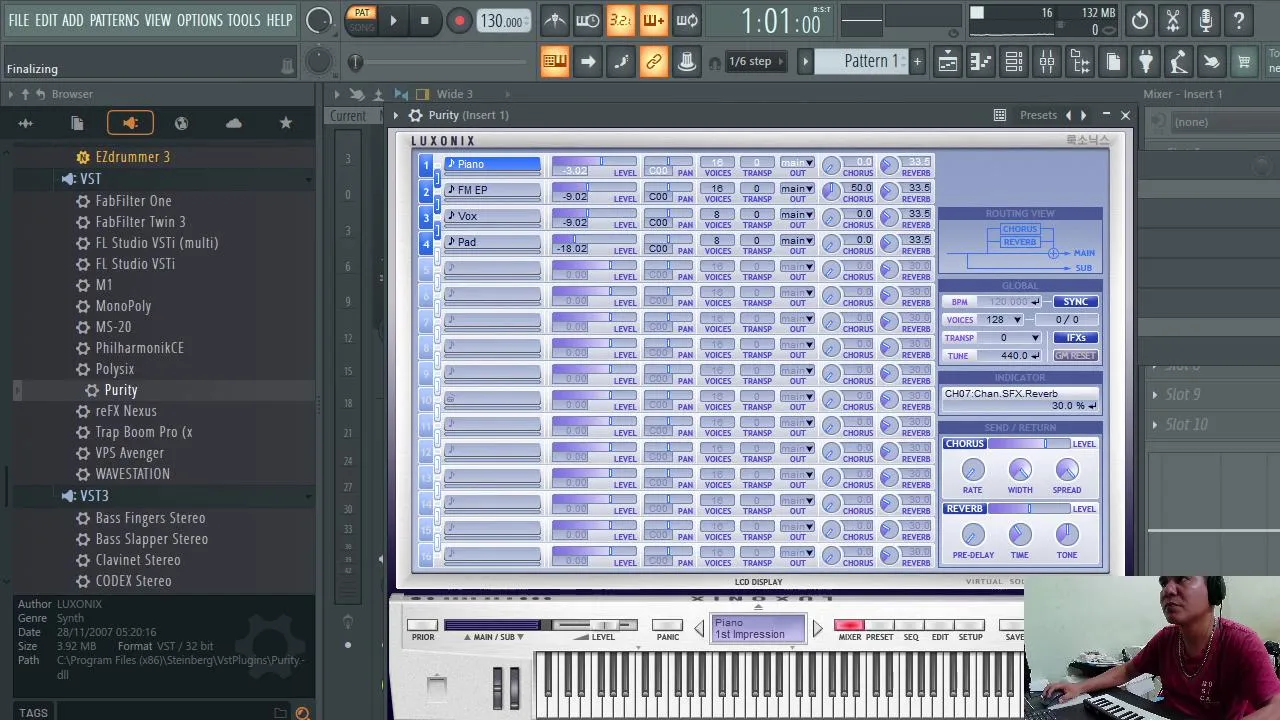The image size is (1280, 720).
Task: Toggle the metronome icon
Action: click(555, 20)
